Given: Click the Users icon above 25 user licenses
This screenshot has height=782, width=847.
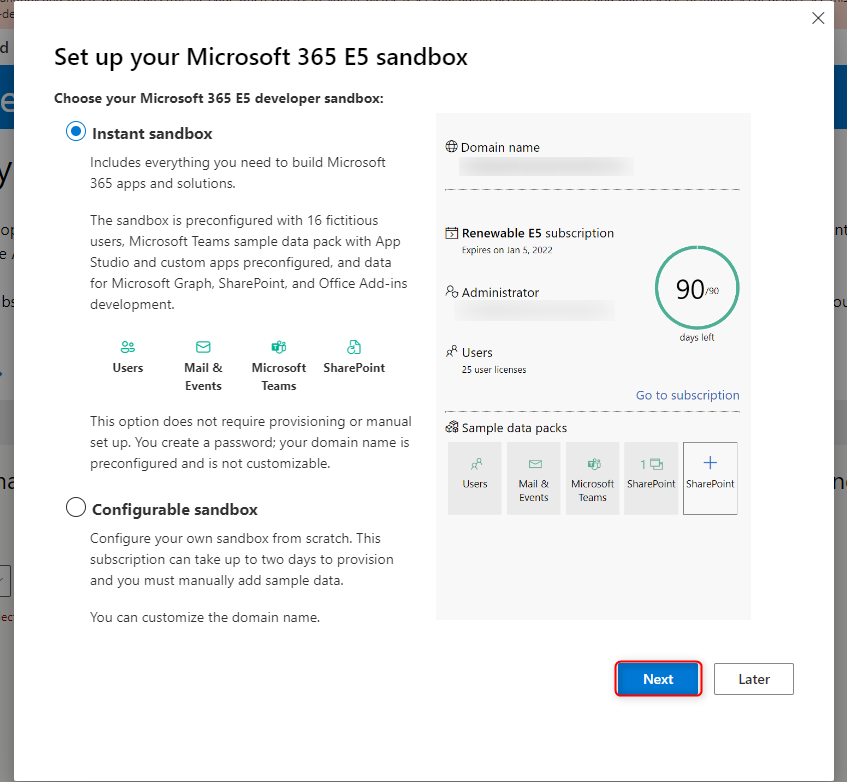Looking at the screenshot, I should tap(452, 352).
